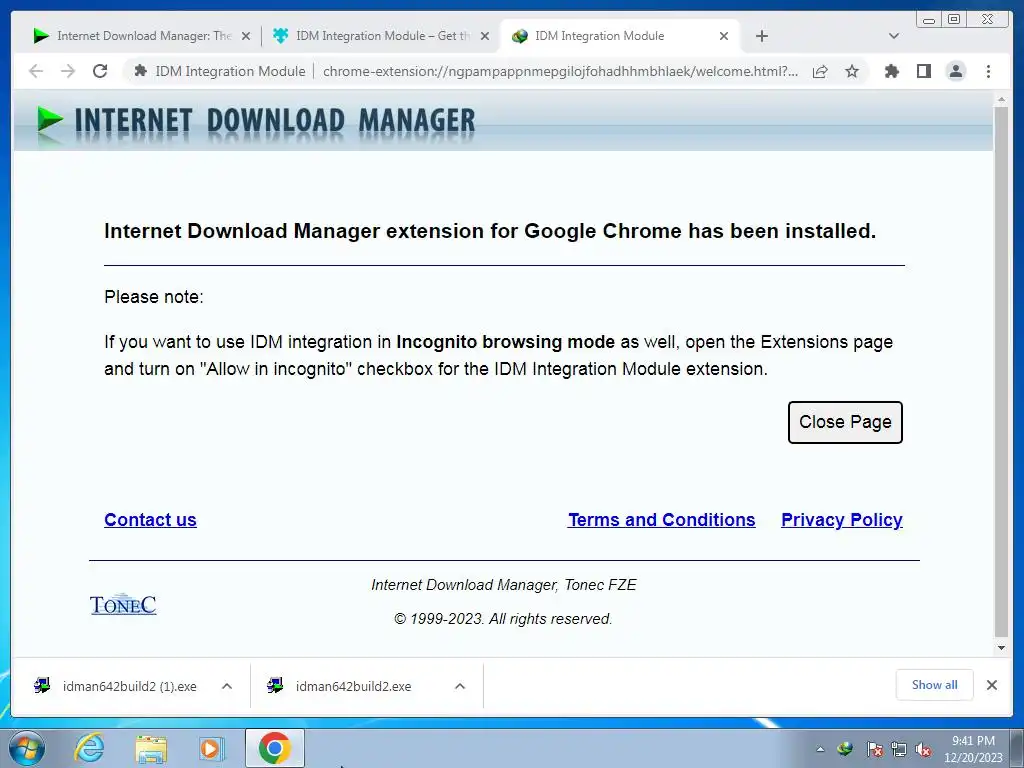
Task: Click the Show desktop strip beside the clock
Action: click(x=1018, y=748)
